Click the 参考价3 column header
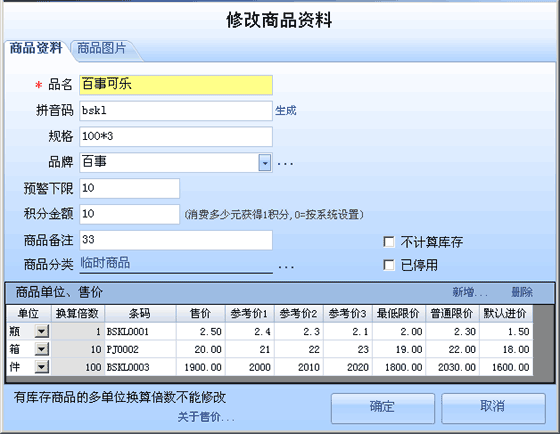 pyautogui.click(x=348, y=314)
